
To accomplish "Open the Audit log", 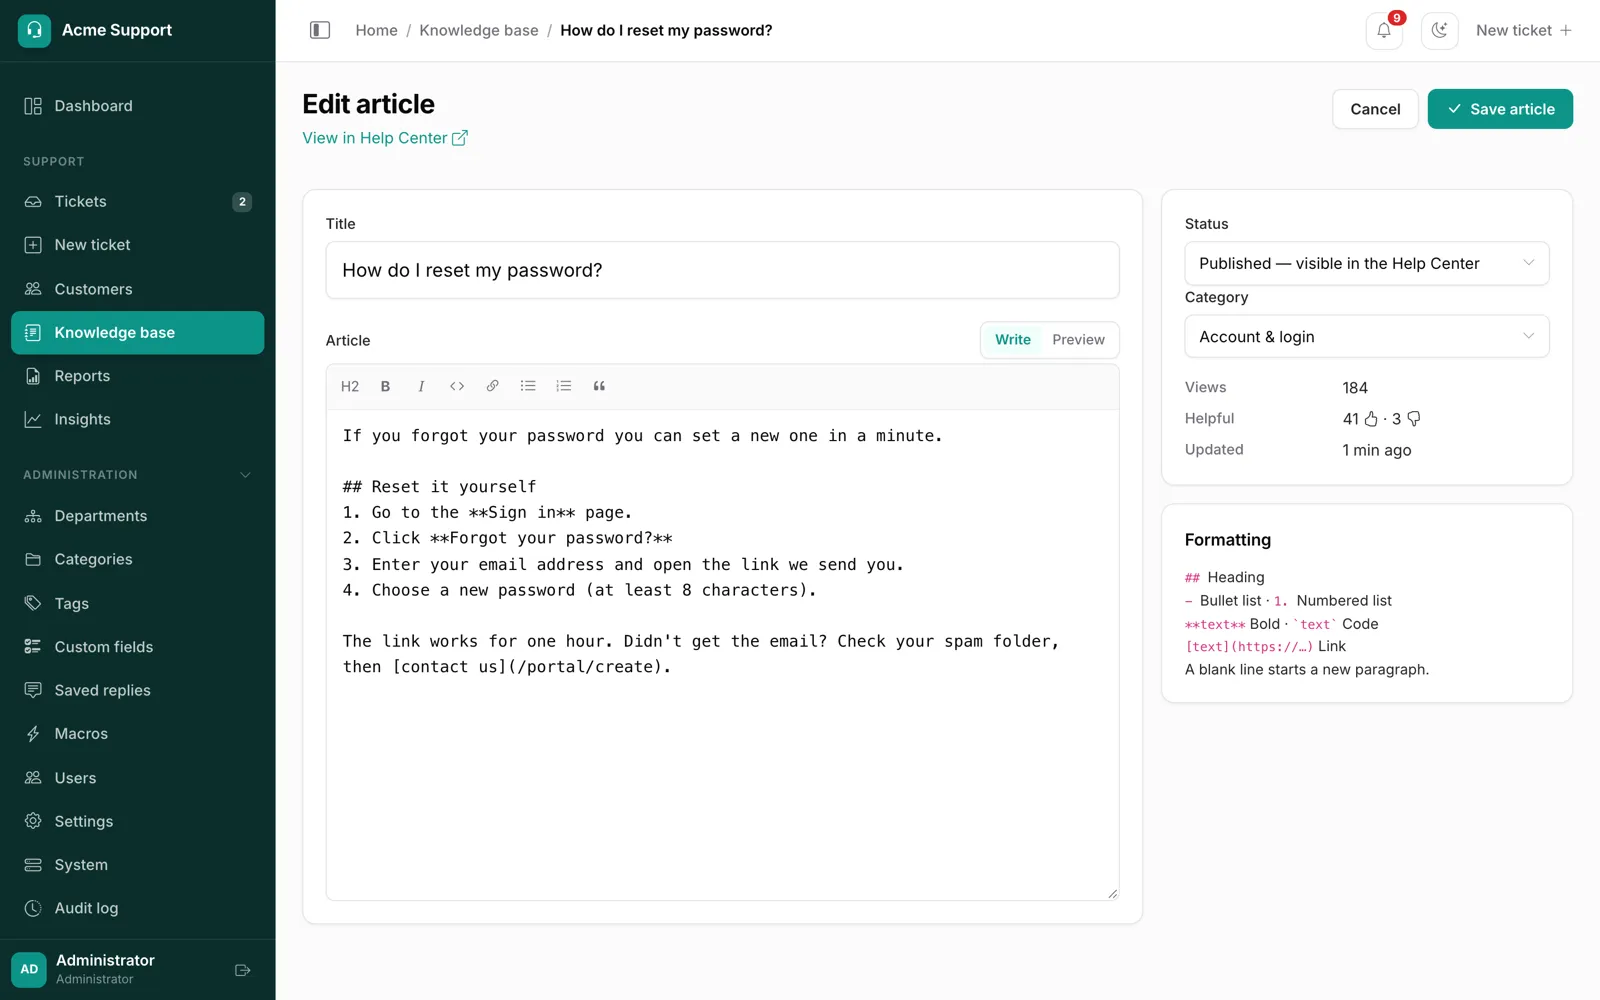I will 138,908.
